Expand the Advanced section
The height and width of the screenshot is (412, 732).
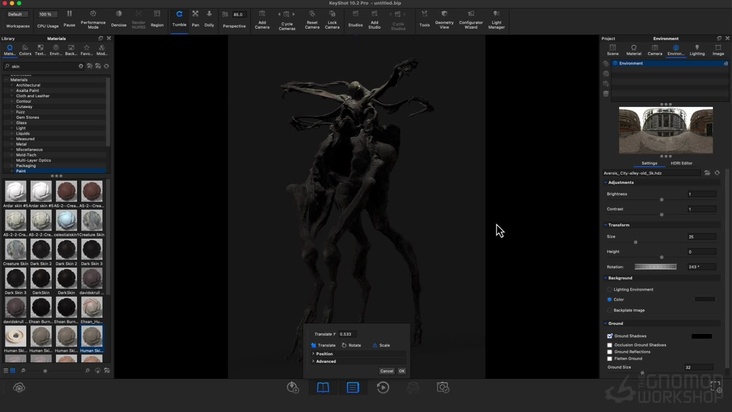tap(326, 362)
